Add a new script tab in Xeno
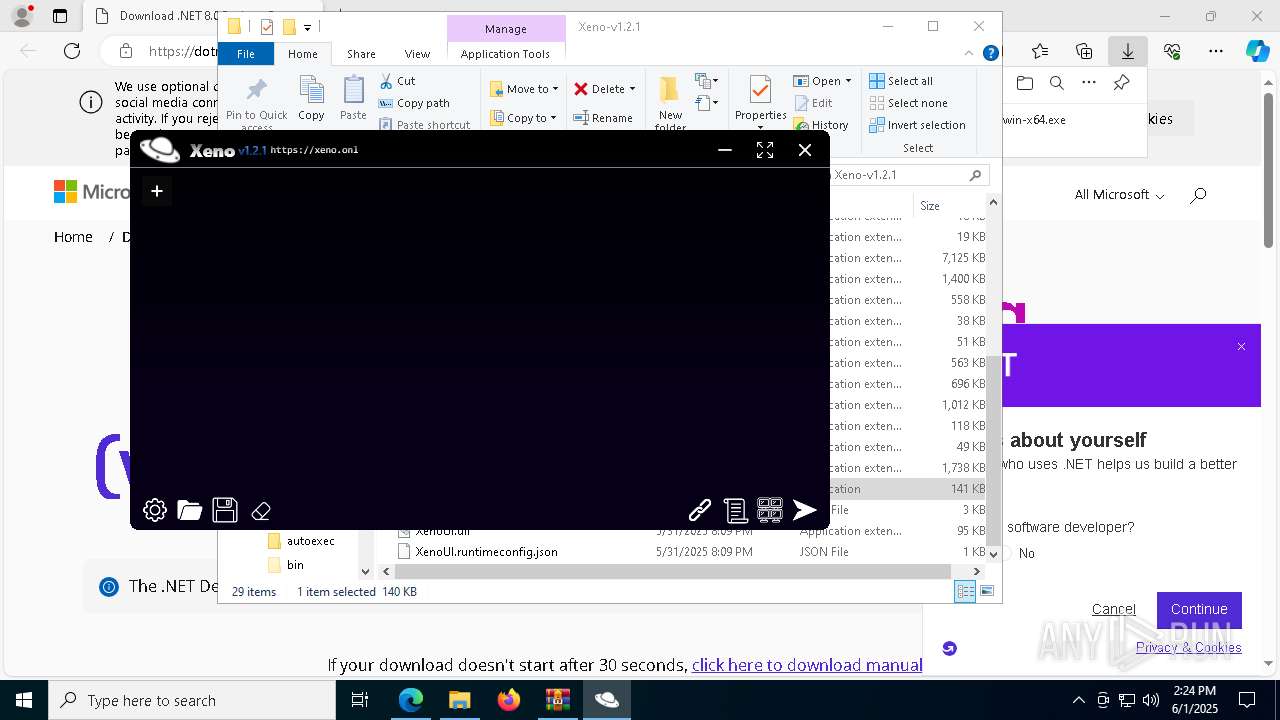The width and height of the screenshot is (1280, 720). tap(157, 190)
